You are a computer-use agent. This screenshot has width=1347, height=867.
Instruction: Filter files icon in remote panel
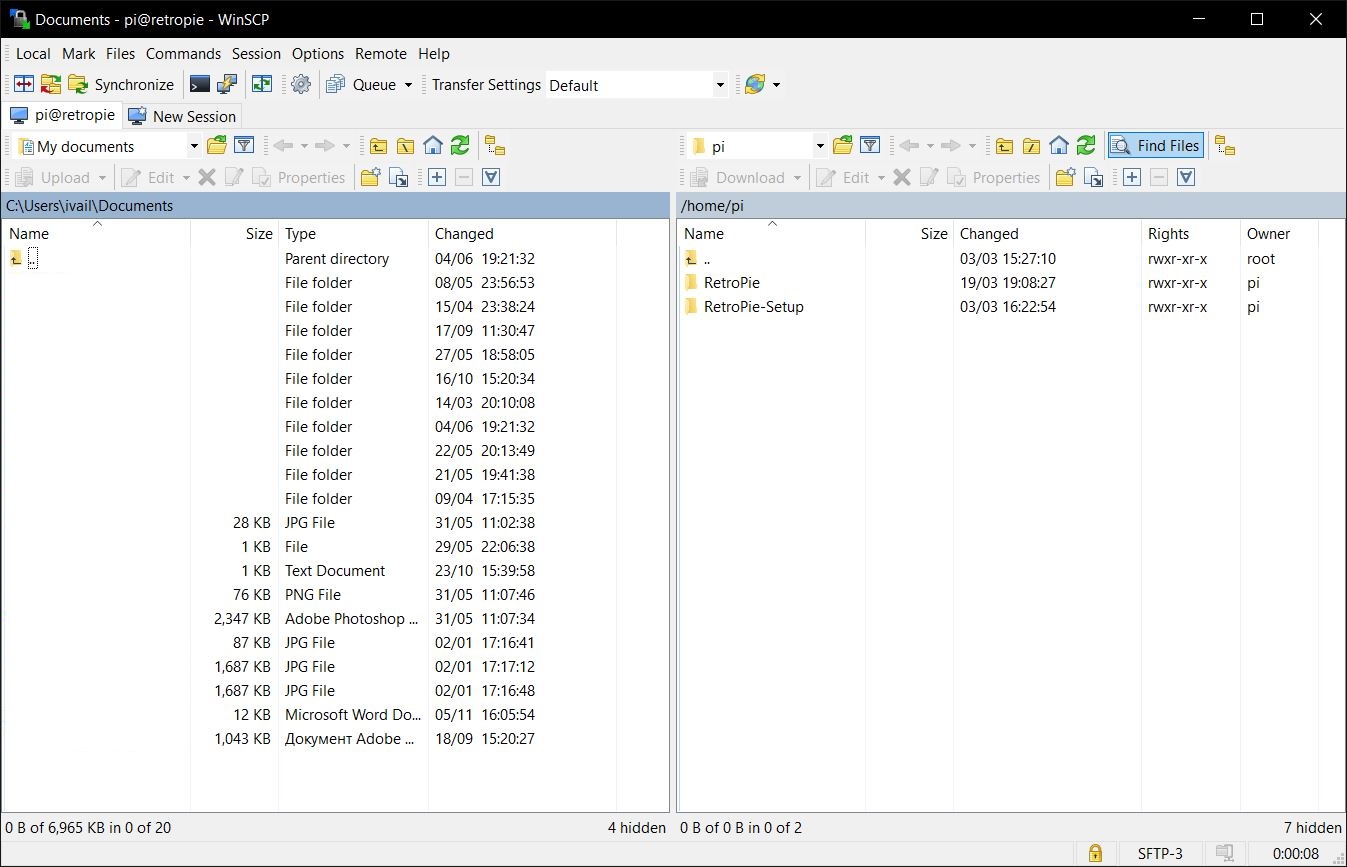[x=870, y=146]
